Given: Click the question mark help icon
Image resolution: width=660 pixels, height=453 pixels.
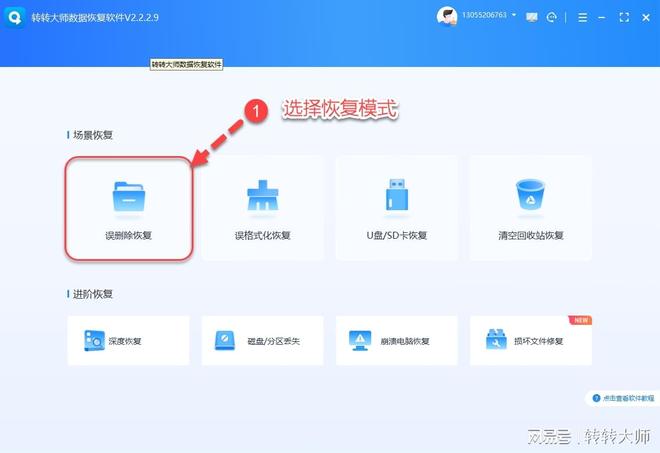Looking at the screenshot, I should pos(596,398).
